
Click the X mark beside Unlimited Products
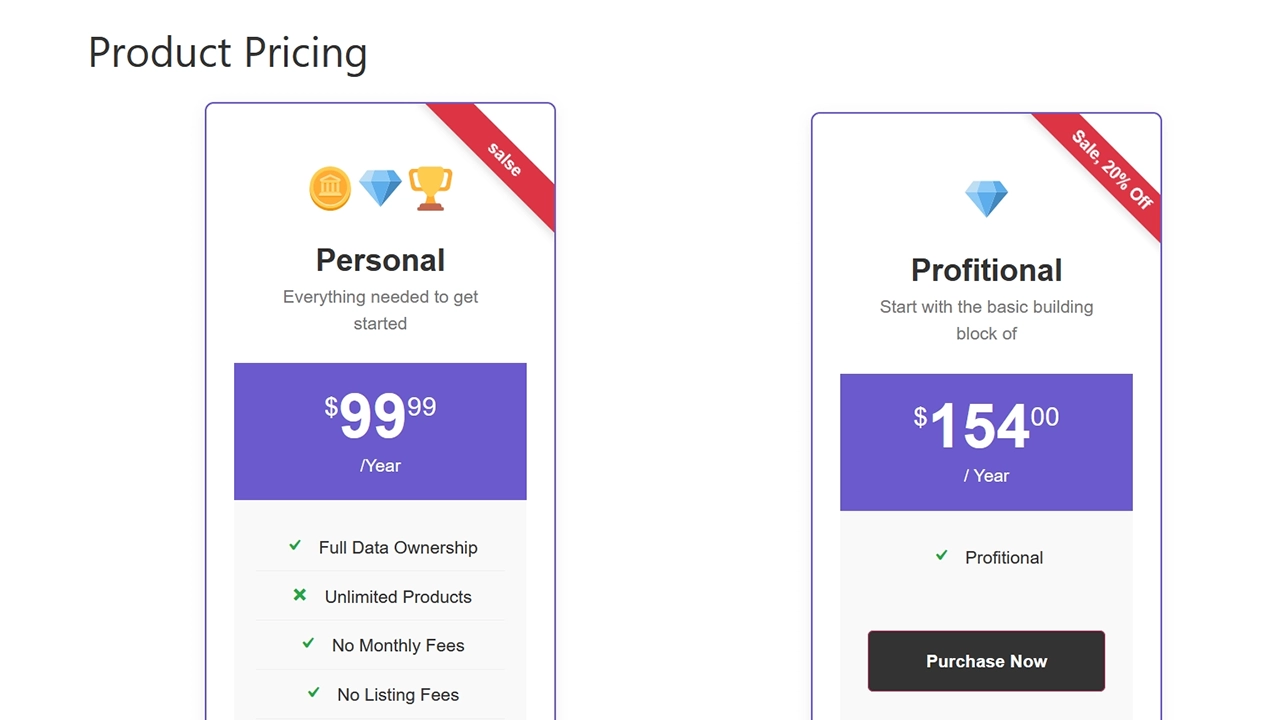click(299, 595)
